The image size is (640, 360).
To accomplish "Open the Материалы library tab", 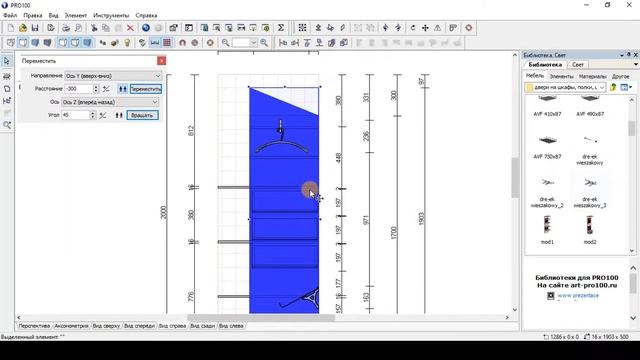I will (592, 76).
